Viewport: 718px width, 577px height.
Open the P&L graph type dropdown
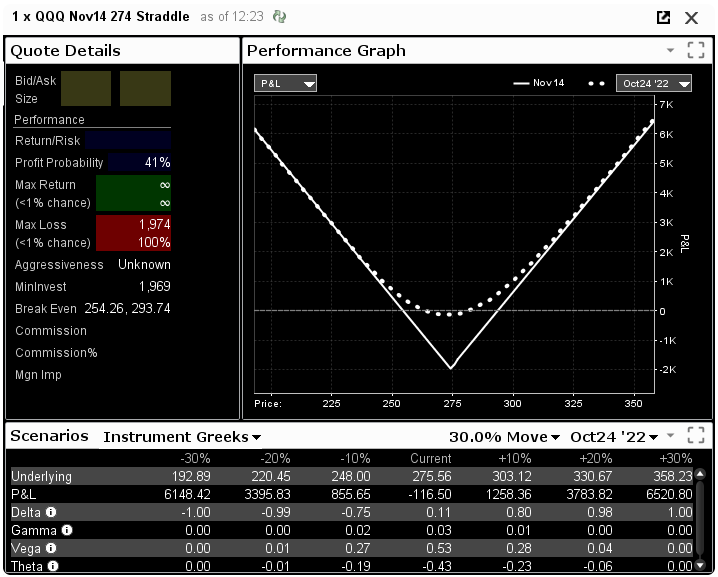pyautogui.click(x=285, y=83)
